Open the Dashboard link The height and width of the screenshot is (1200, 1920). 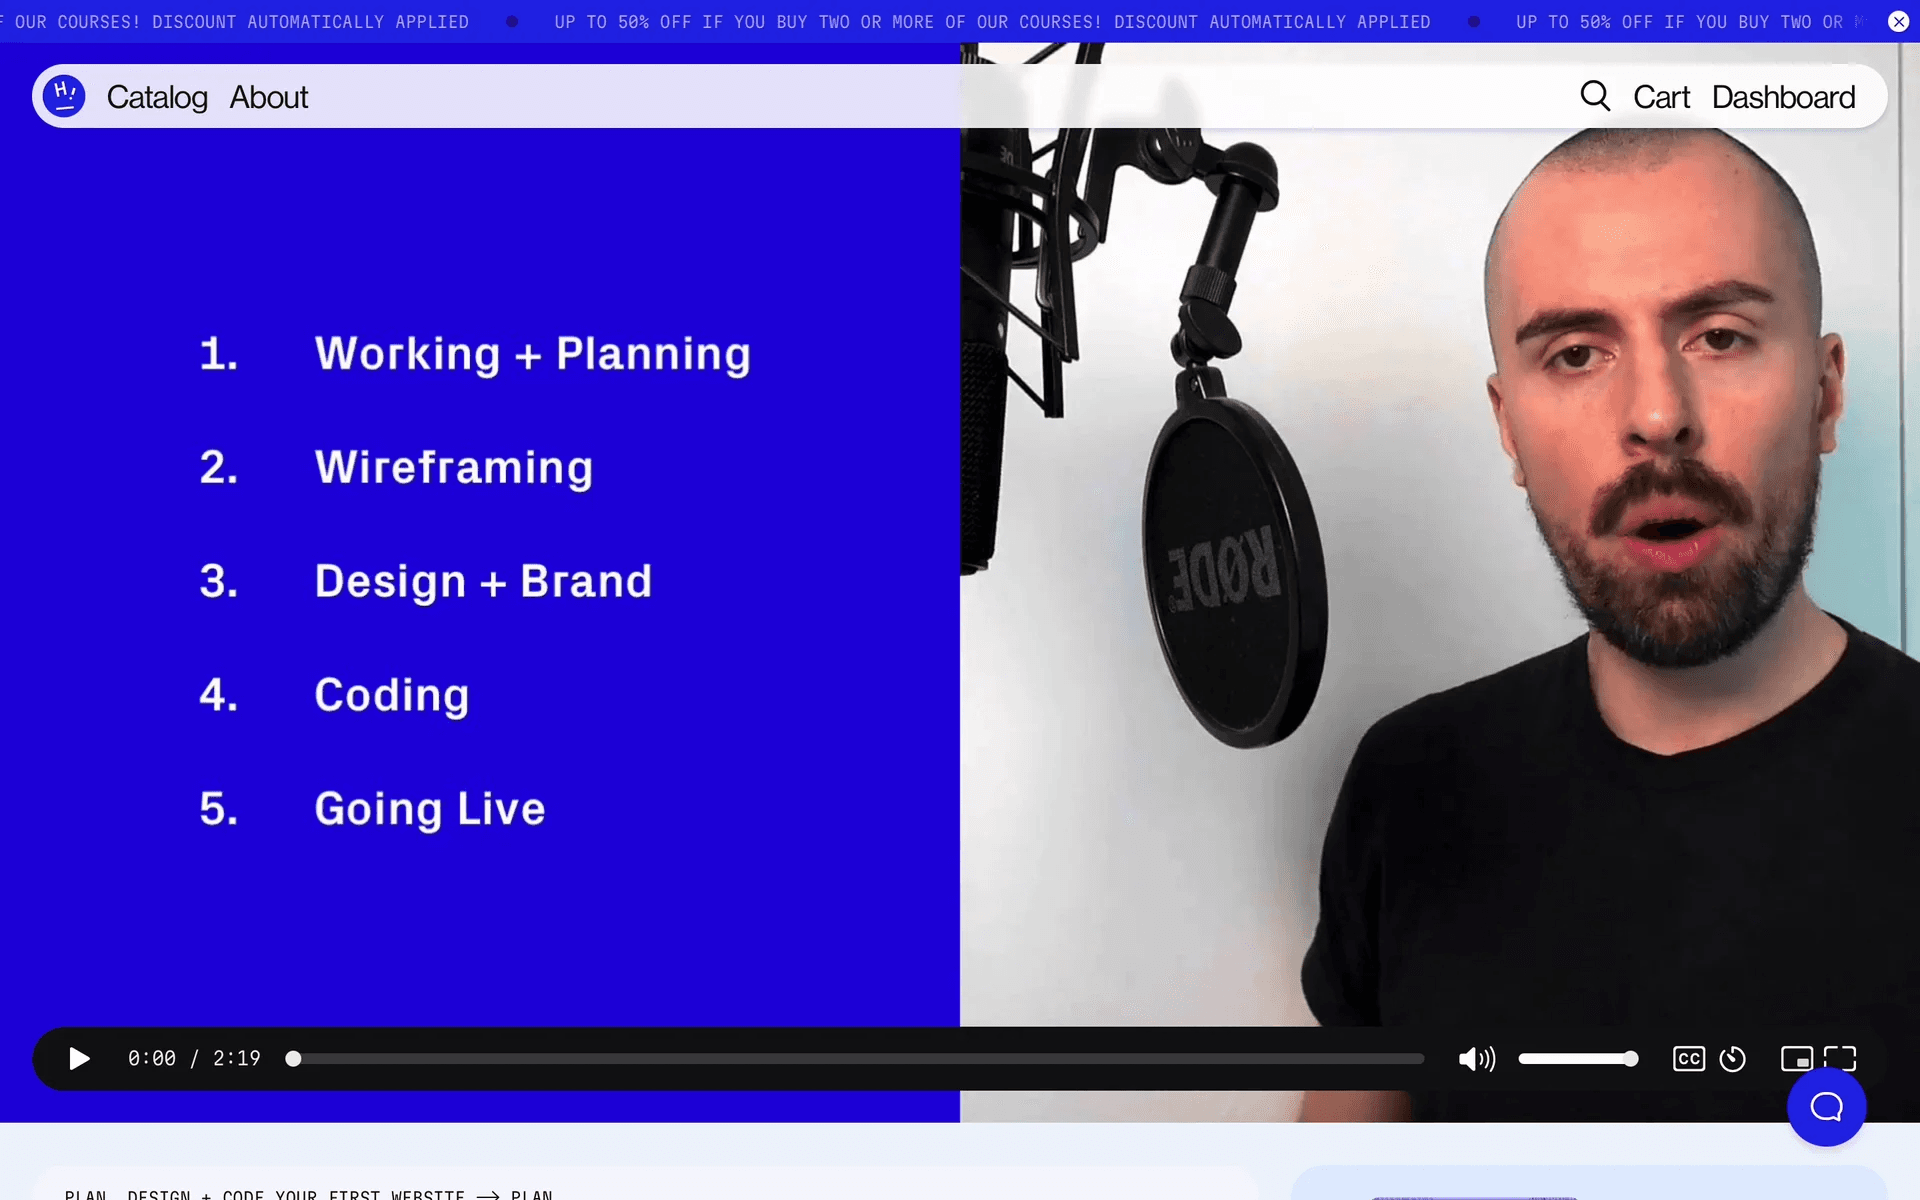(1783, 97)
